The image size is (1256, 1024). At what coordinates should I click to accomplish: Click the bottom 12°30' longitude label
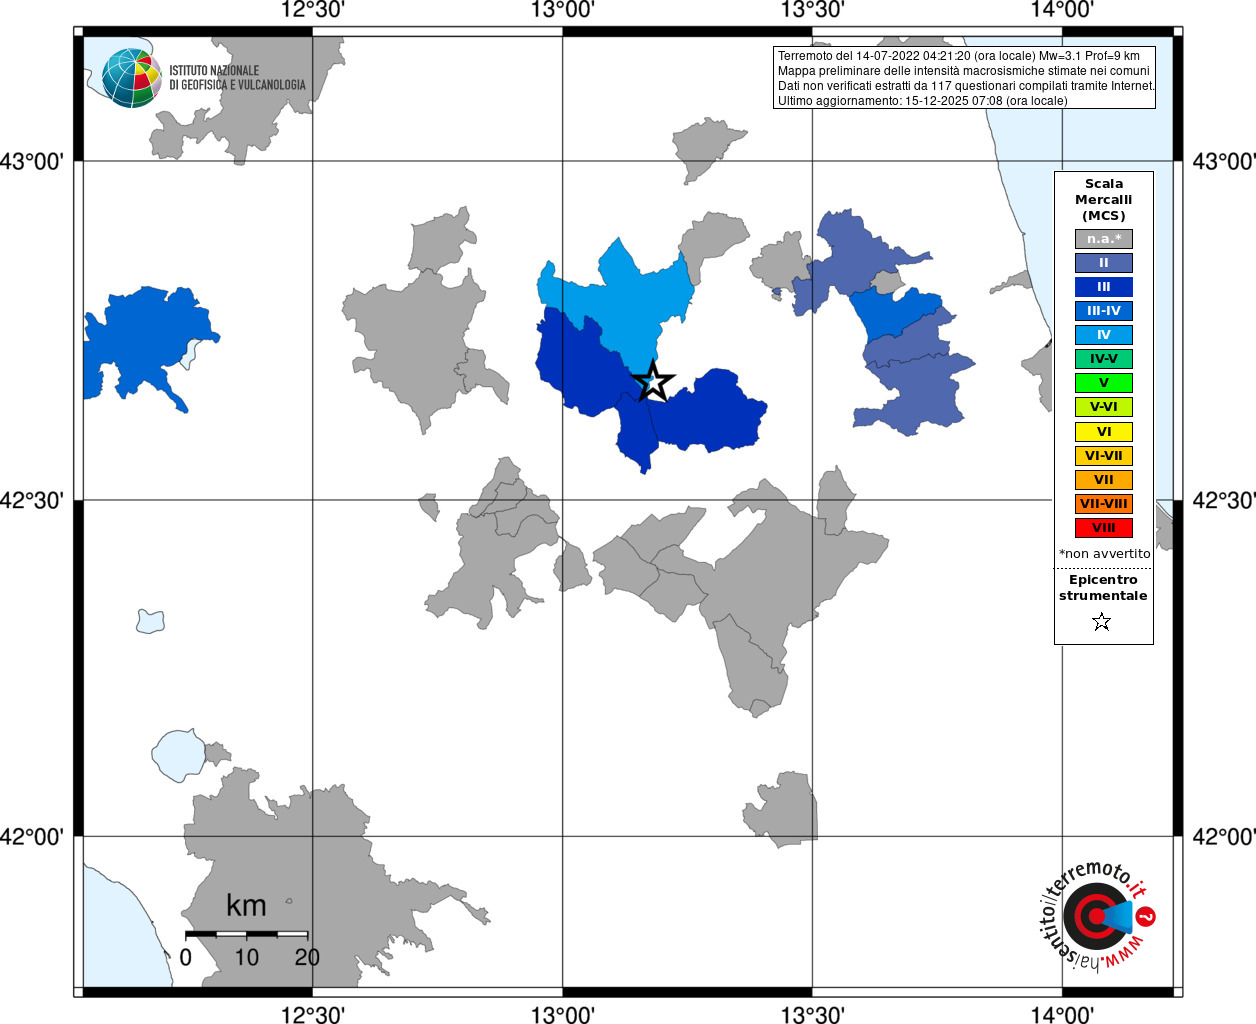313,1014
